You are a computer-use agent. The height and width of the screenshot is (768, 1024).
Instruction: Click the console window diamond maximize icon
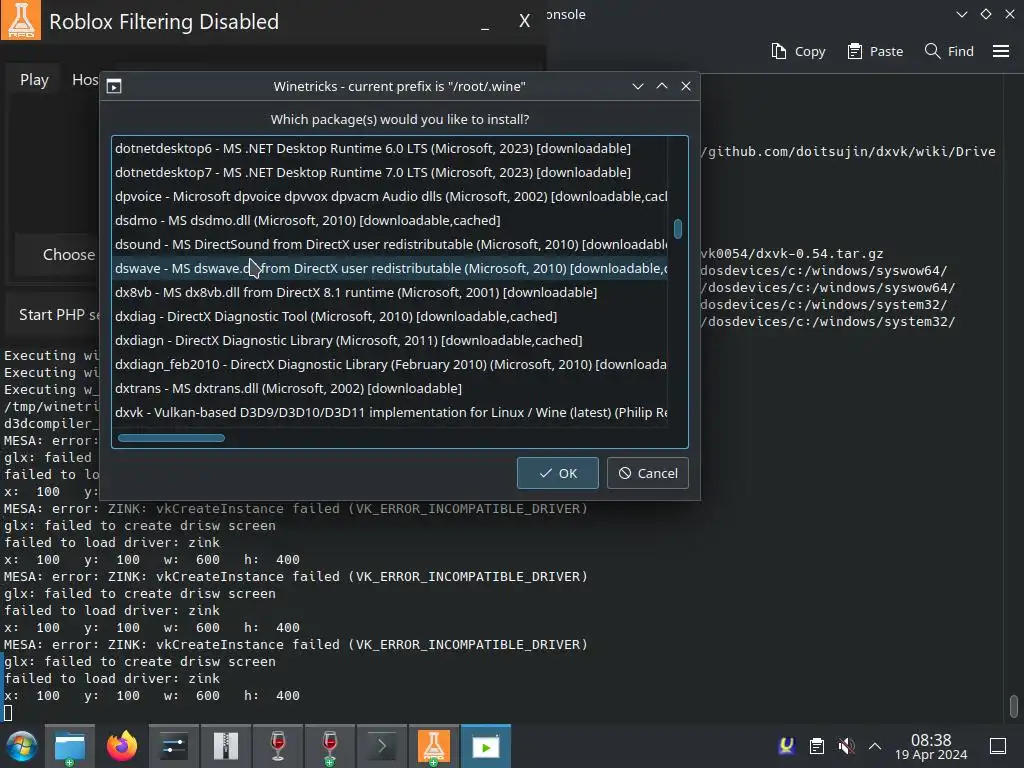(986, 14)
